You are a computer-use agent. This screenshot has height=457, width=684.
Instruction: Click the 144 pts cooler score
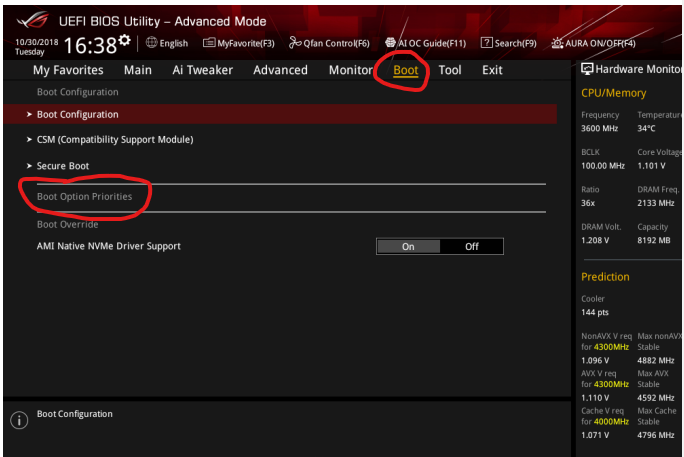[595, 312]
